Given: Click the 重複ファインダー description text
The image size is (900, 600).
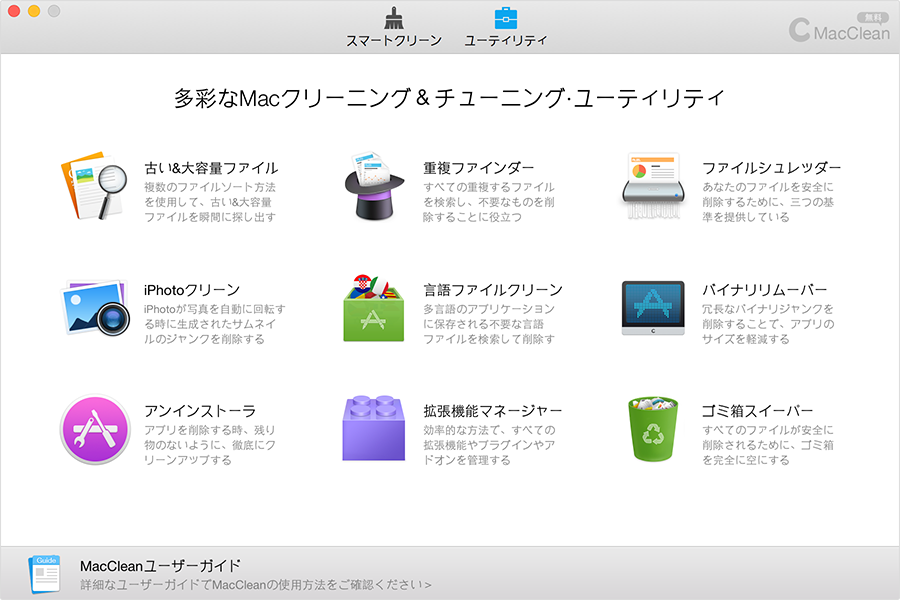Looking at the screenshot, I should coord(489,202).
